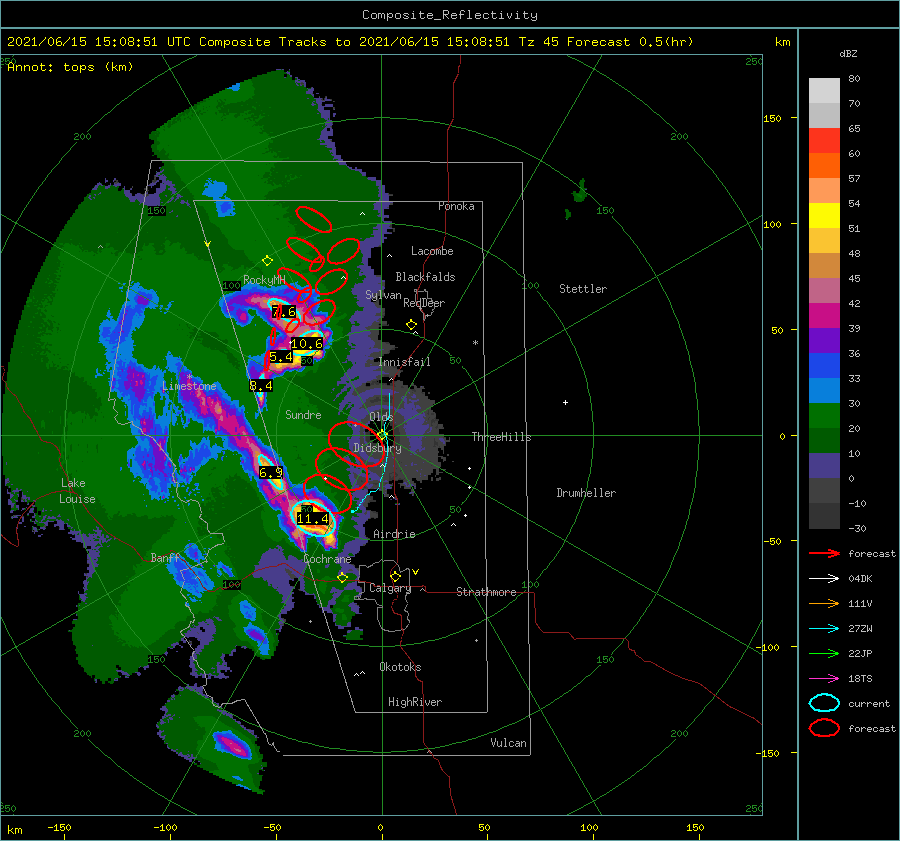
Task: Click the Sylvan label
Action: (383, 295)
